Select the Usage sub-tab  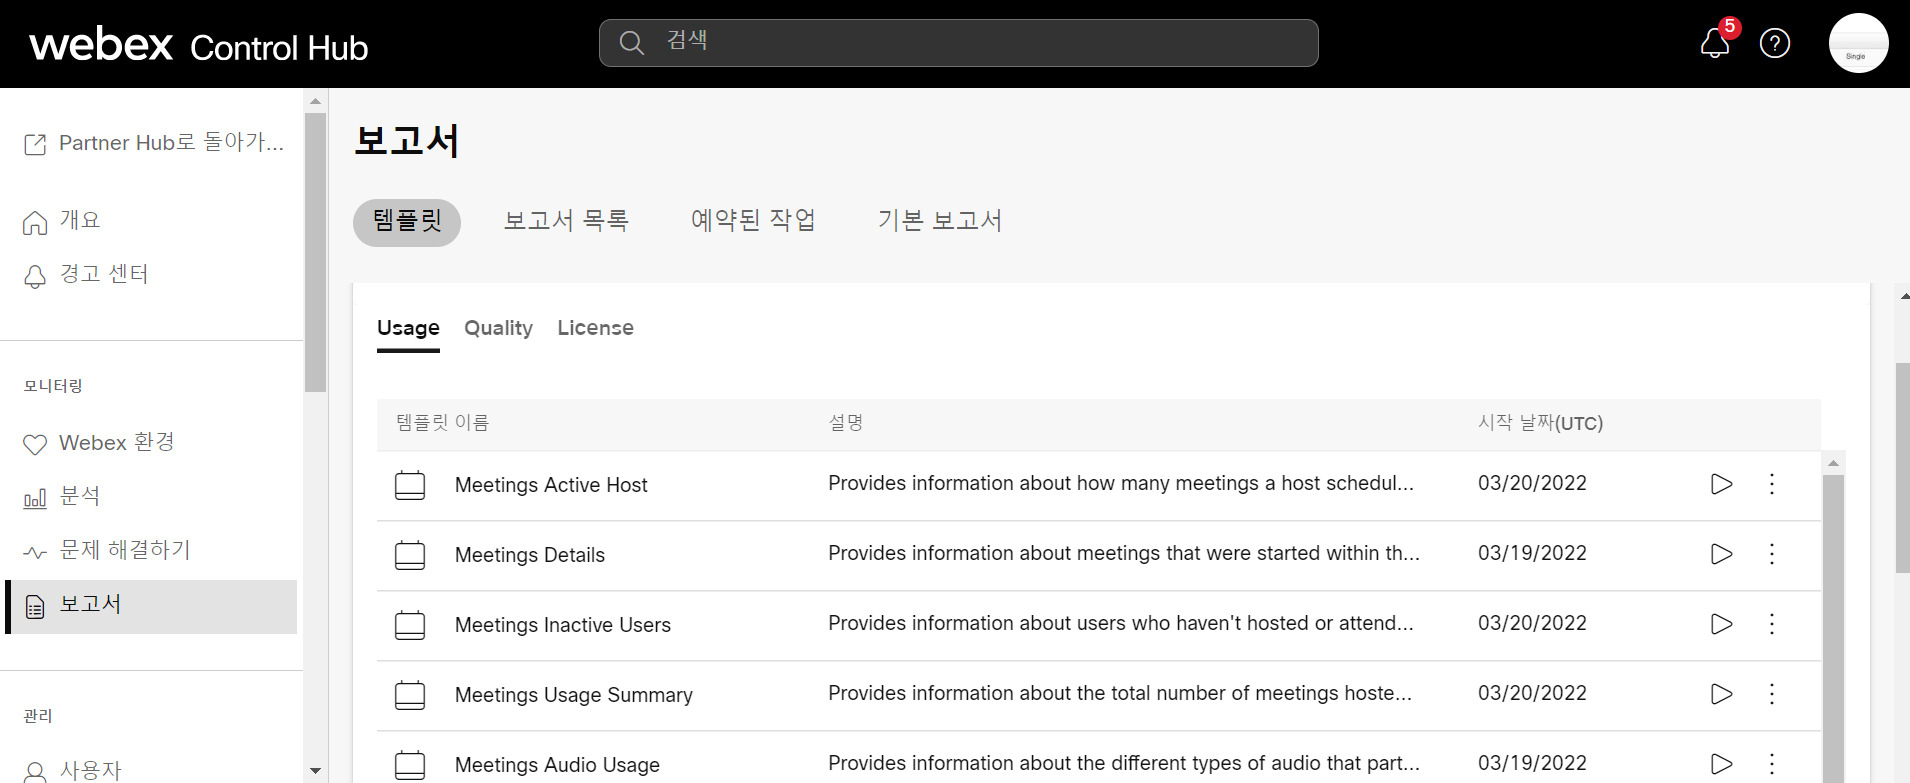coord(408,328)
